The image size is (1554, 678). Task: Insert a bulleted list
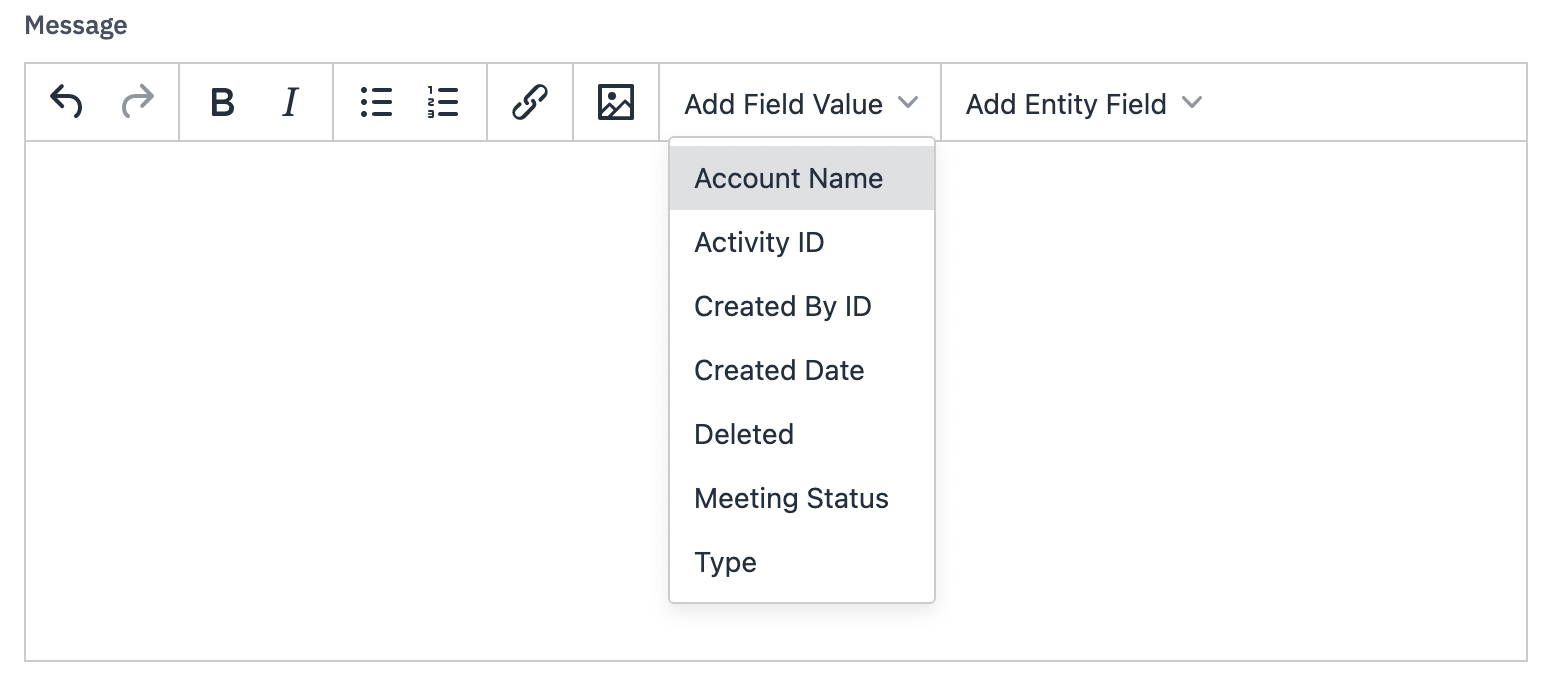pos(376,102)
